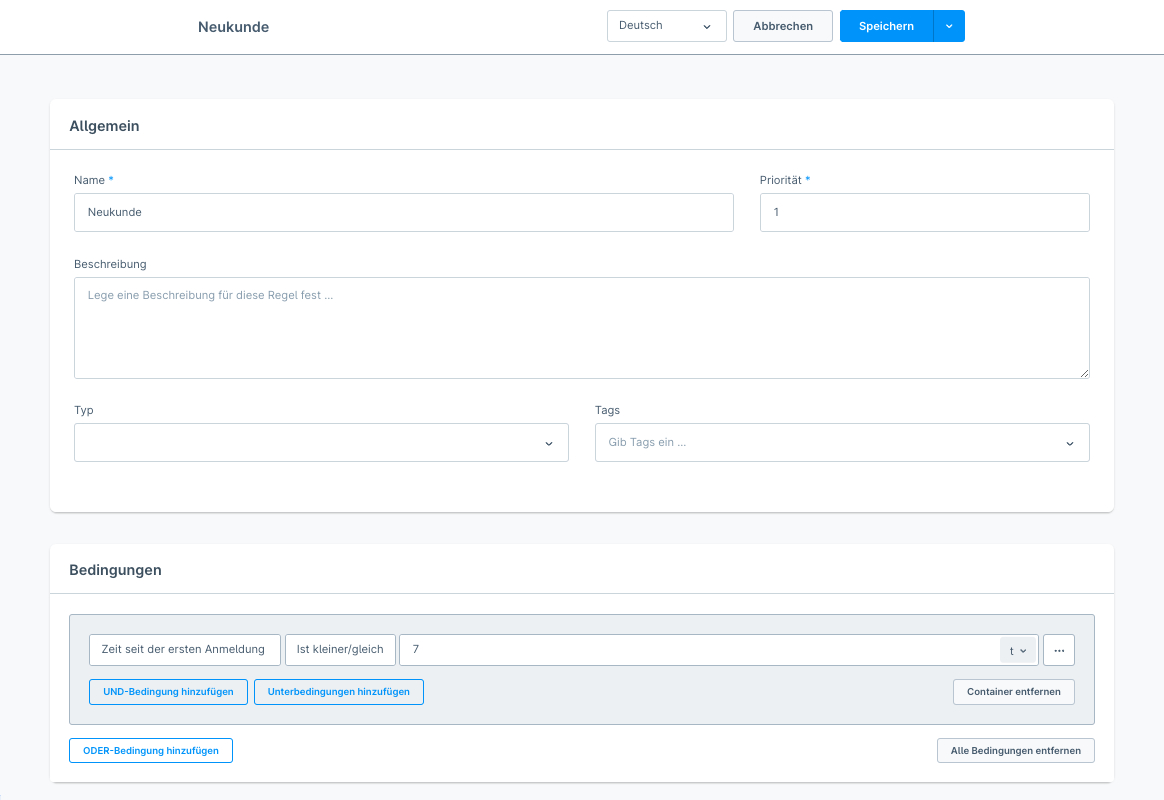Edit the condition value field showing 7
This screenshot has width=1164, height=800.
697,650
